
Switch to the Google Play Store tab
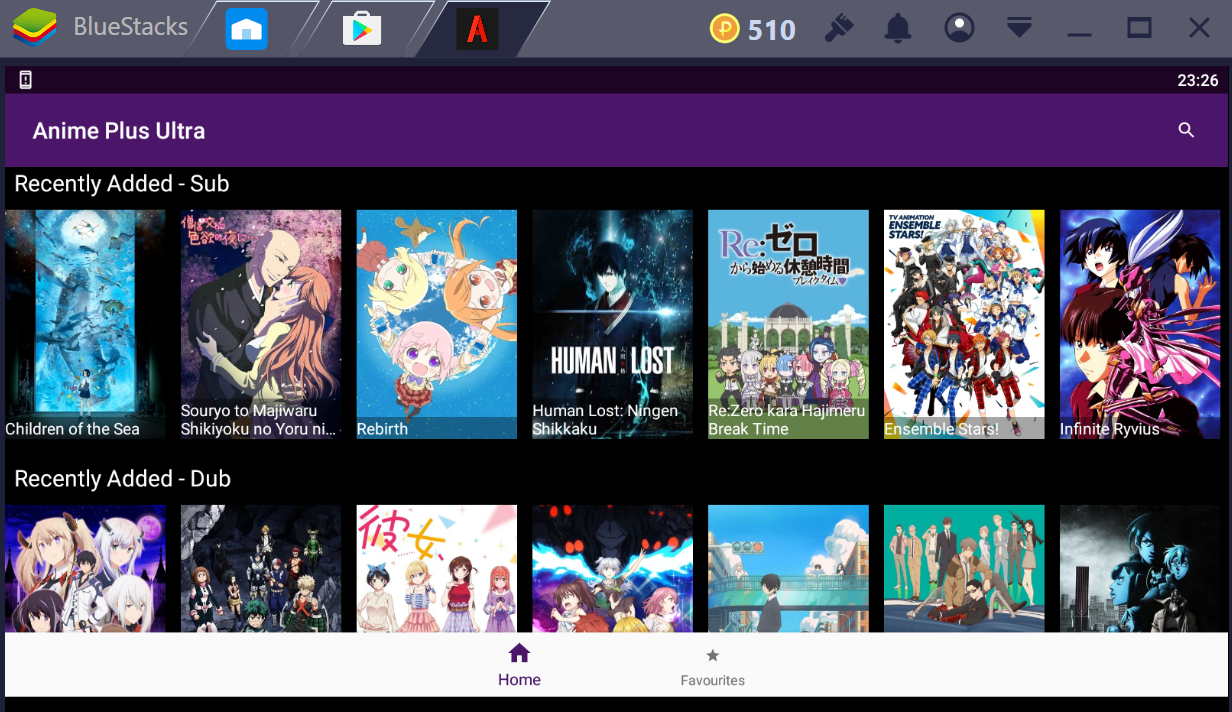[x=362, y=29]
